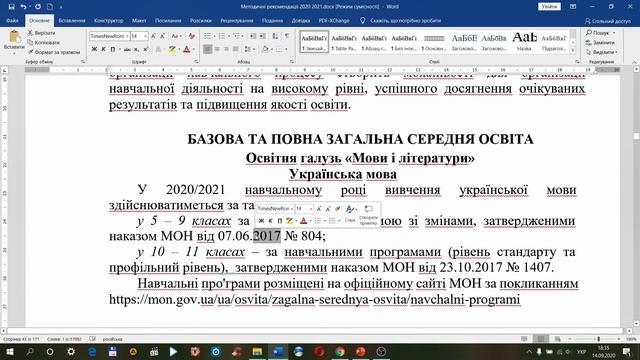The width and height of the screenshot is (640, 360).
Task: Sort the selected paragraphs
Action: coord(275,36)
